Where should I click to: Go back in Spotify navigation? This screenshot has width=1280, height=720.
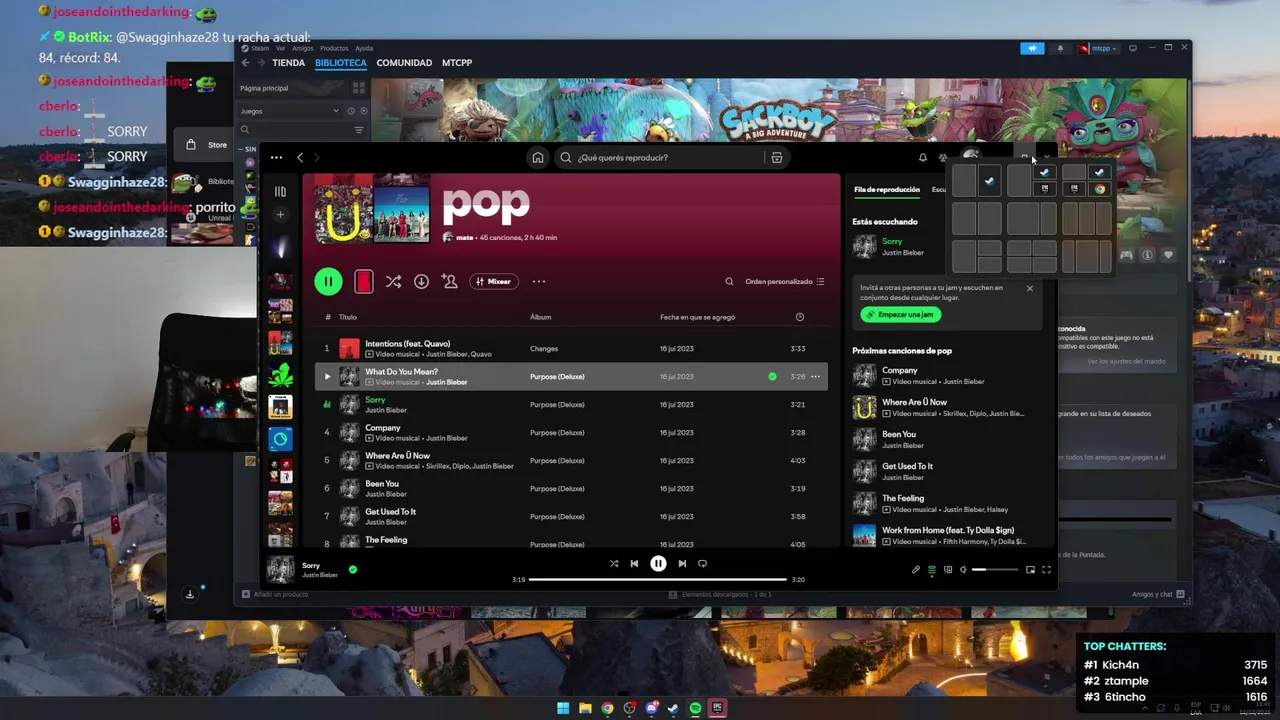[x=300, y=157]
